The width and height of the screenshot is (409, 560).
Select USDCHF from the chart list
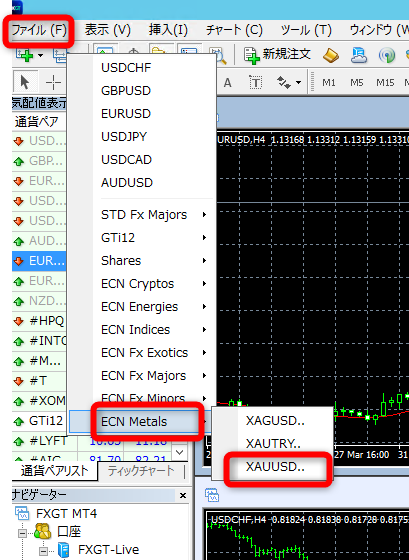pos(141,68)
